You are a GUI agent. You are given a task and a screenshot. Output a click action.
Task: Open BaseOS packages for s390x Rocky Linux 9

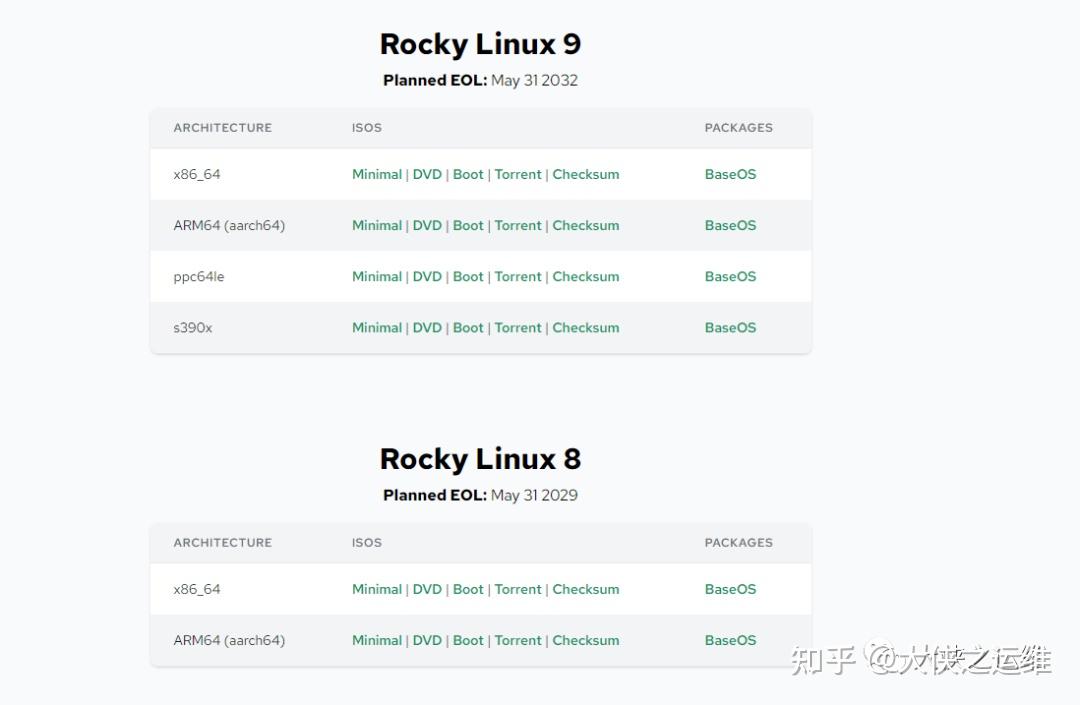tap(729, 327)
